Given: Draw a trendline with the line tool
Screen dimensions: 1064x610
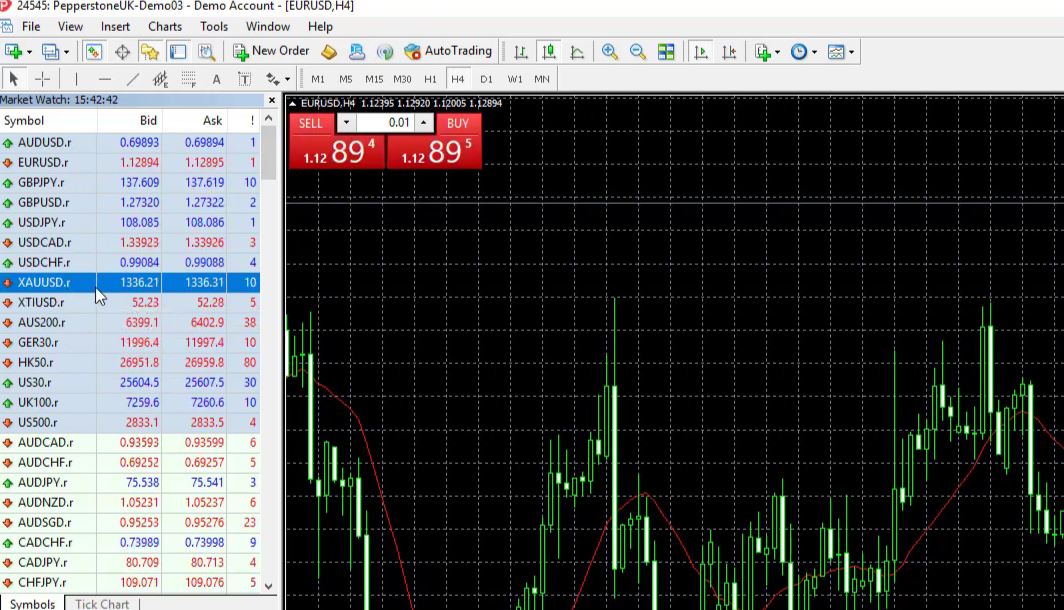Looking at the screenshot, I should tap(132, 79).
